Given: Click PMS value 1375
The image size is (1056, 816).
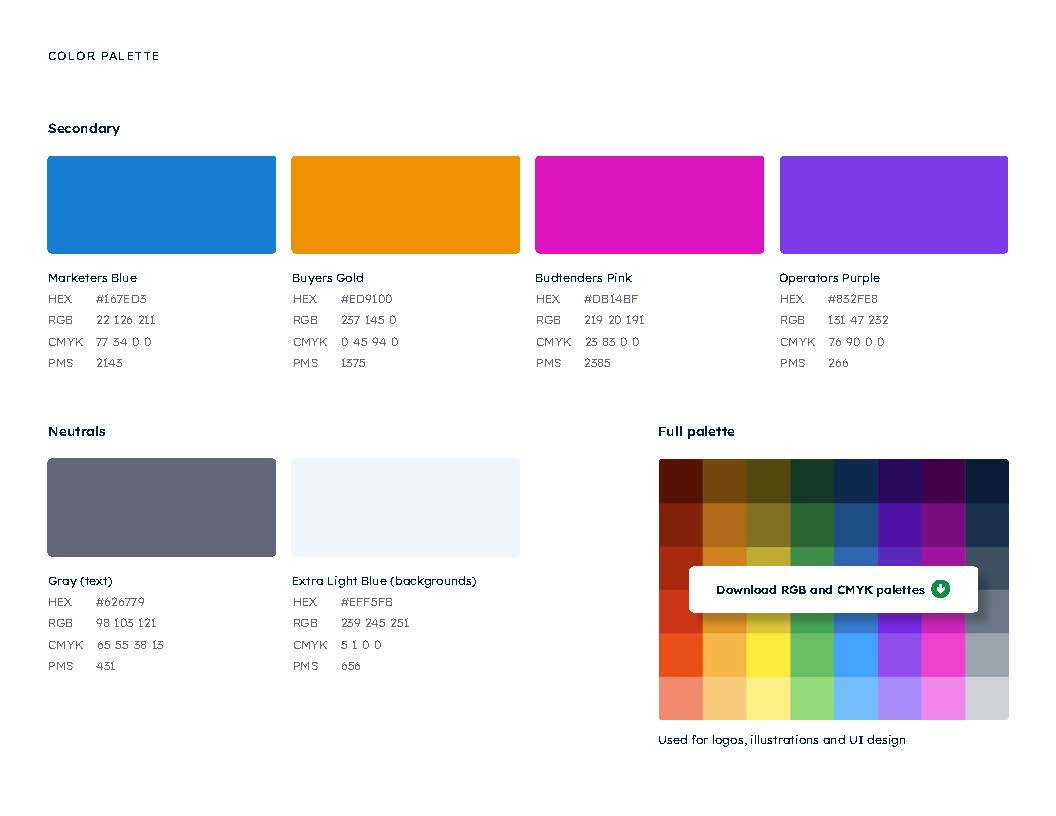Looking at the screenshot, I should (353, 363).
